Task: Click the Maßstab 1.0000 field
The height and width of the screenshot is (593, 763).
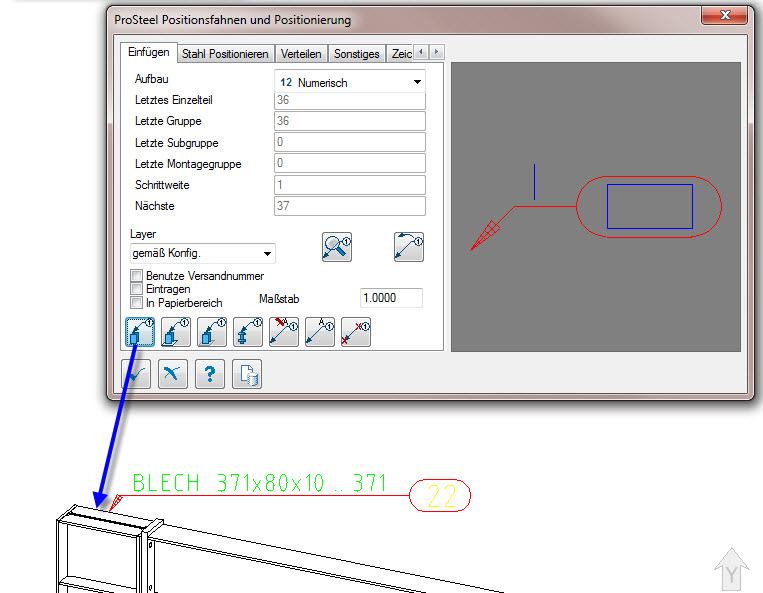Action: (x=391, y=298)
